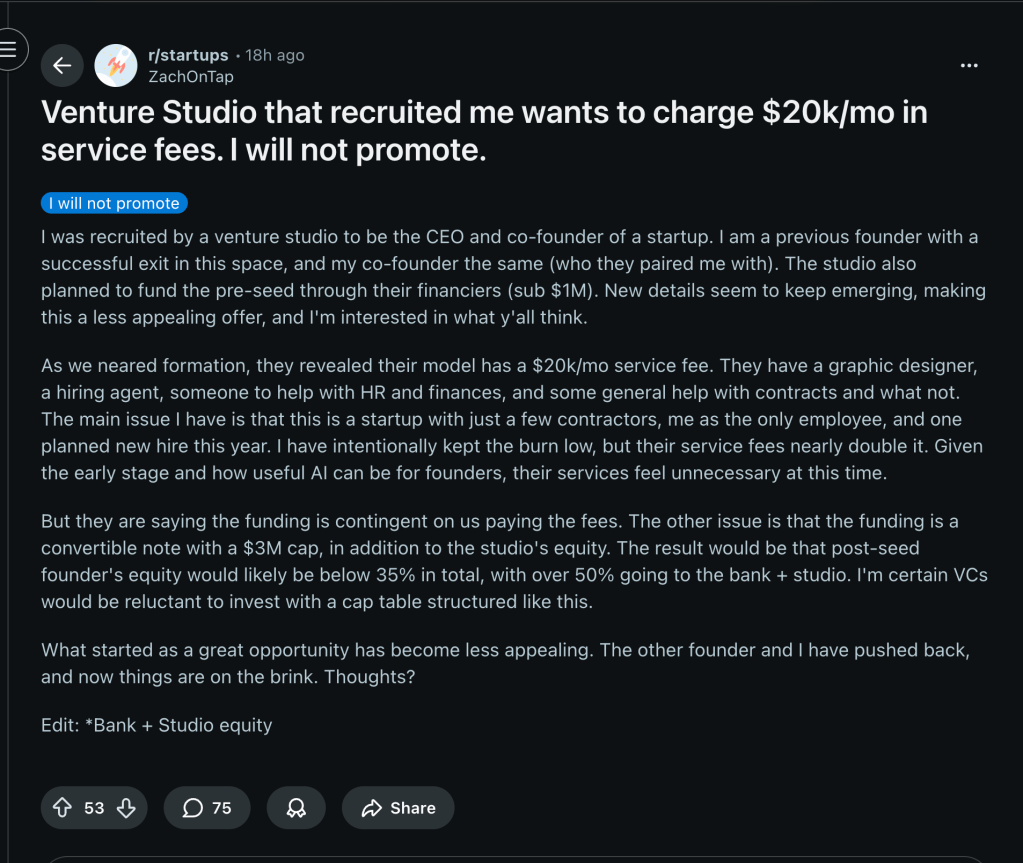Screen dimensions: 1023x863
Task: Click the paragraph starting "I was recruited"
Action: [x=510, y=277]
